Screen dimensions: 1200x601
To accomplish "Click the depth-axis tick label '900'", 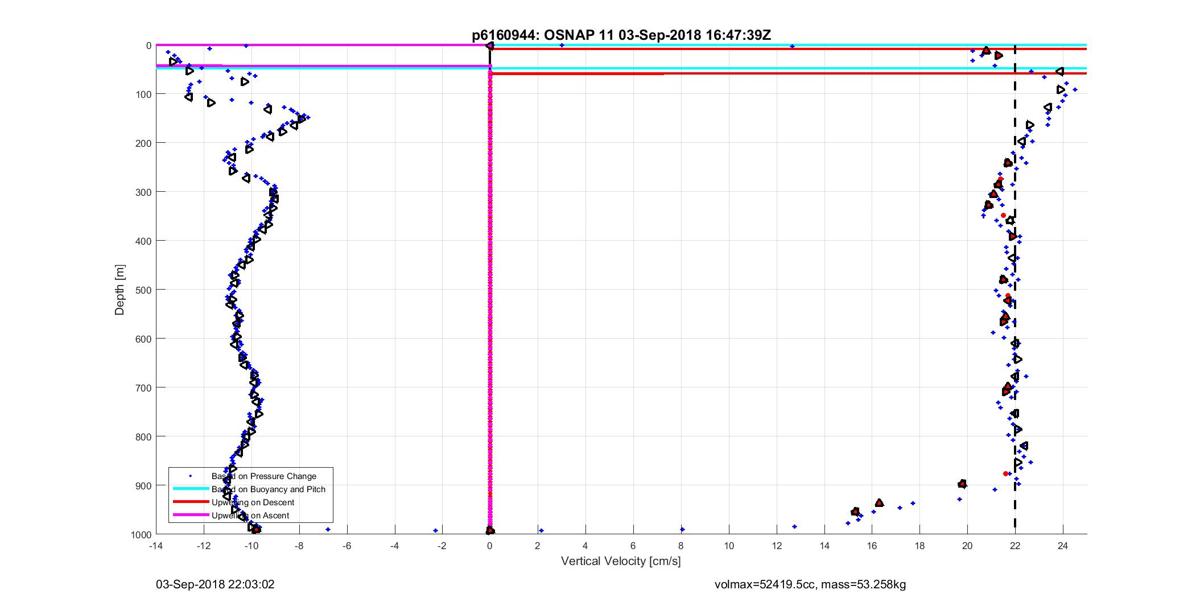I will (x=142, y=486).
